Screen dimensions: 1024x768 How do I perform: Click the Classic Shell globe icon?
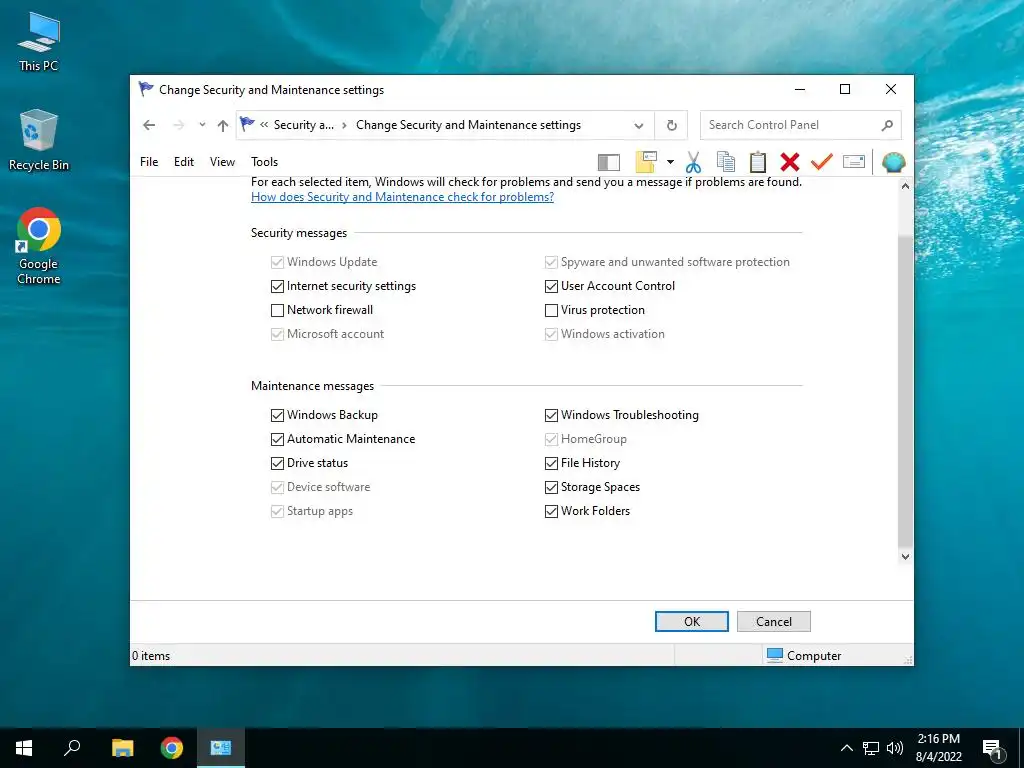pos(893,162)
